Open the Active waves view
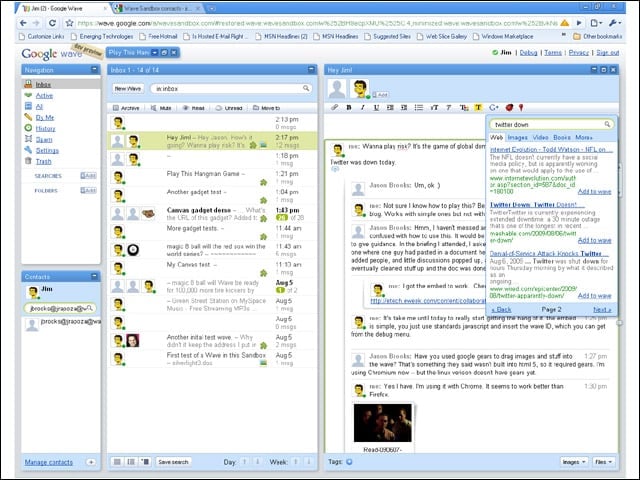640x480 pixels. click(x=44, y=96)
